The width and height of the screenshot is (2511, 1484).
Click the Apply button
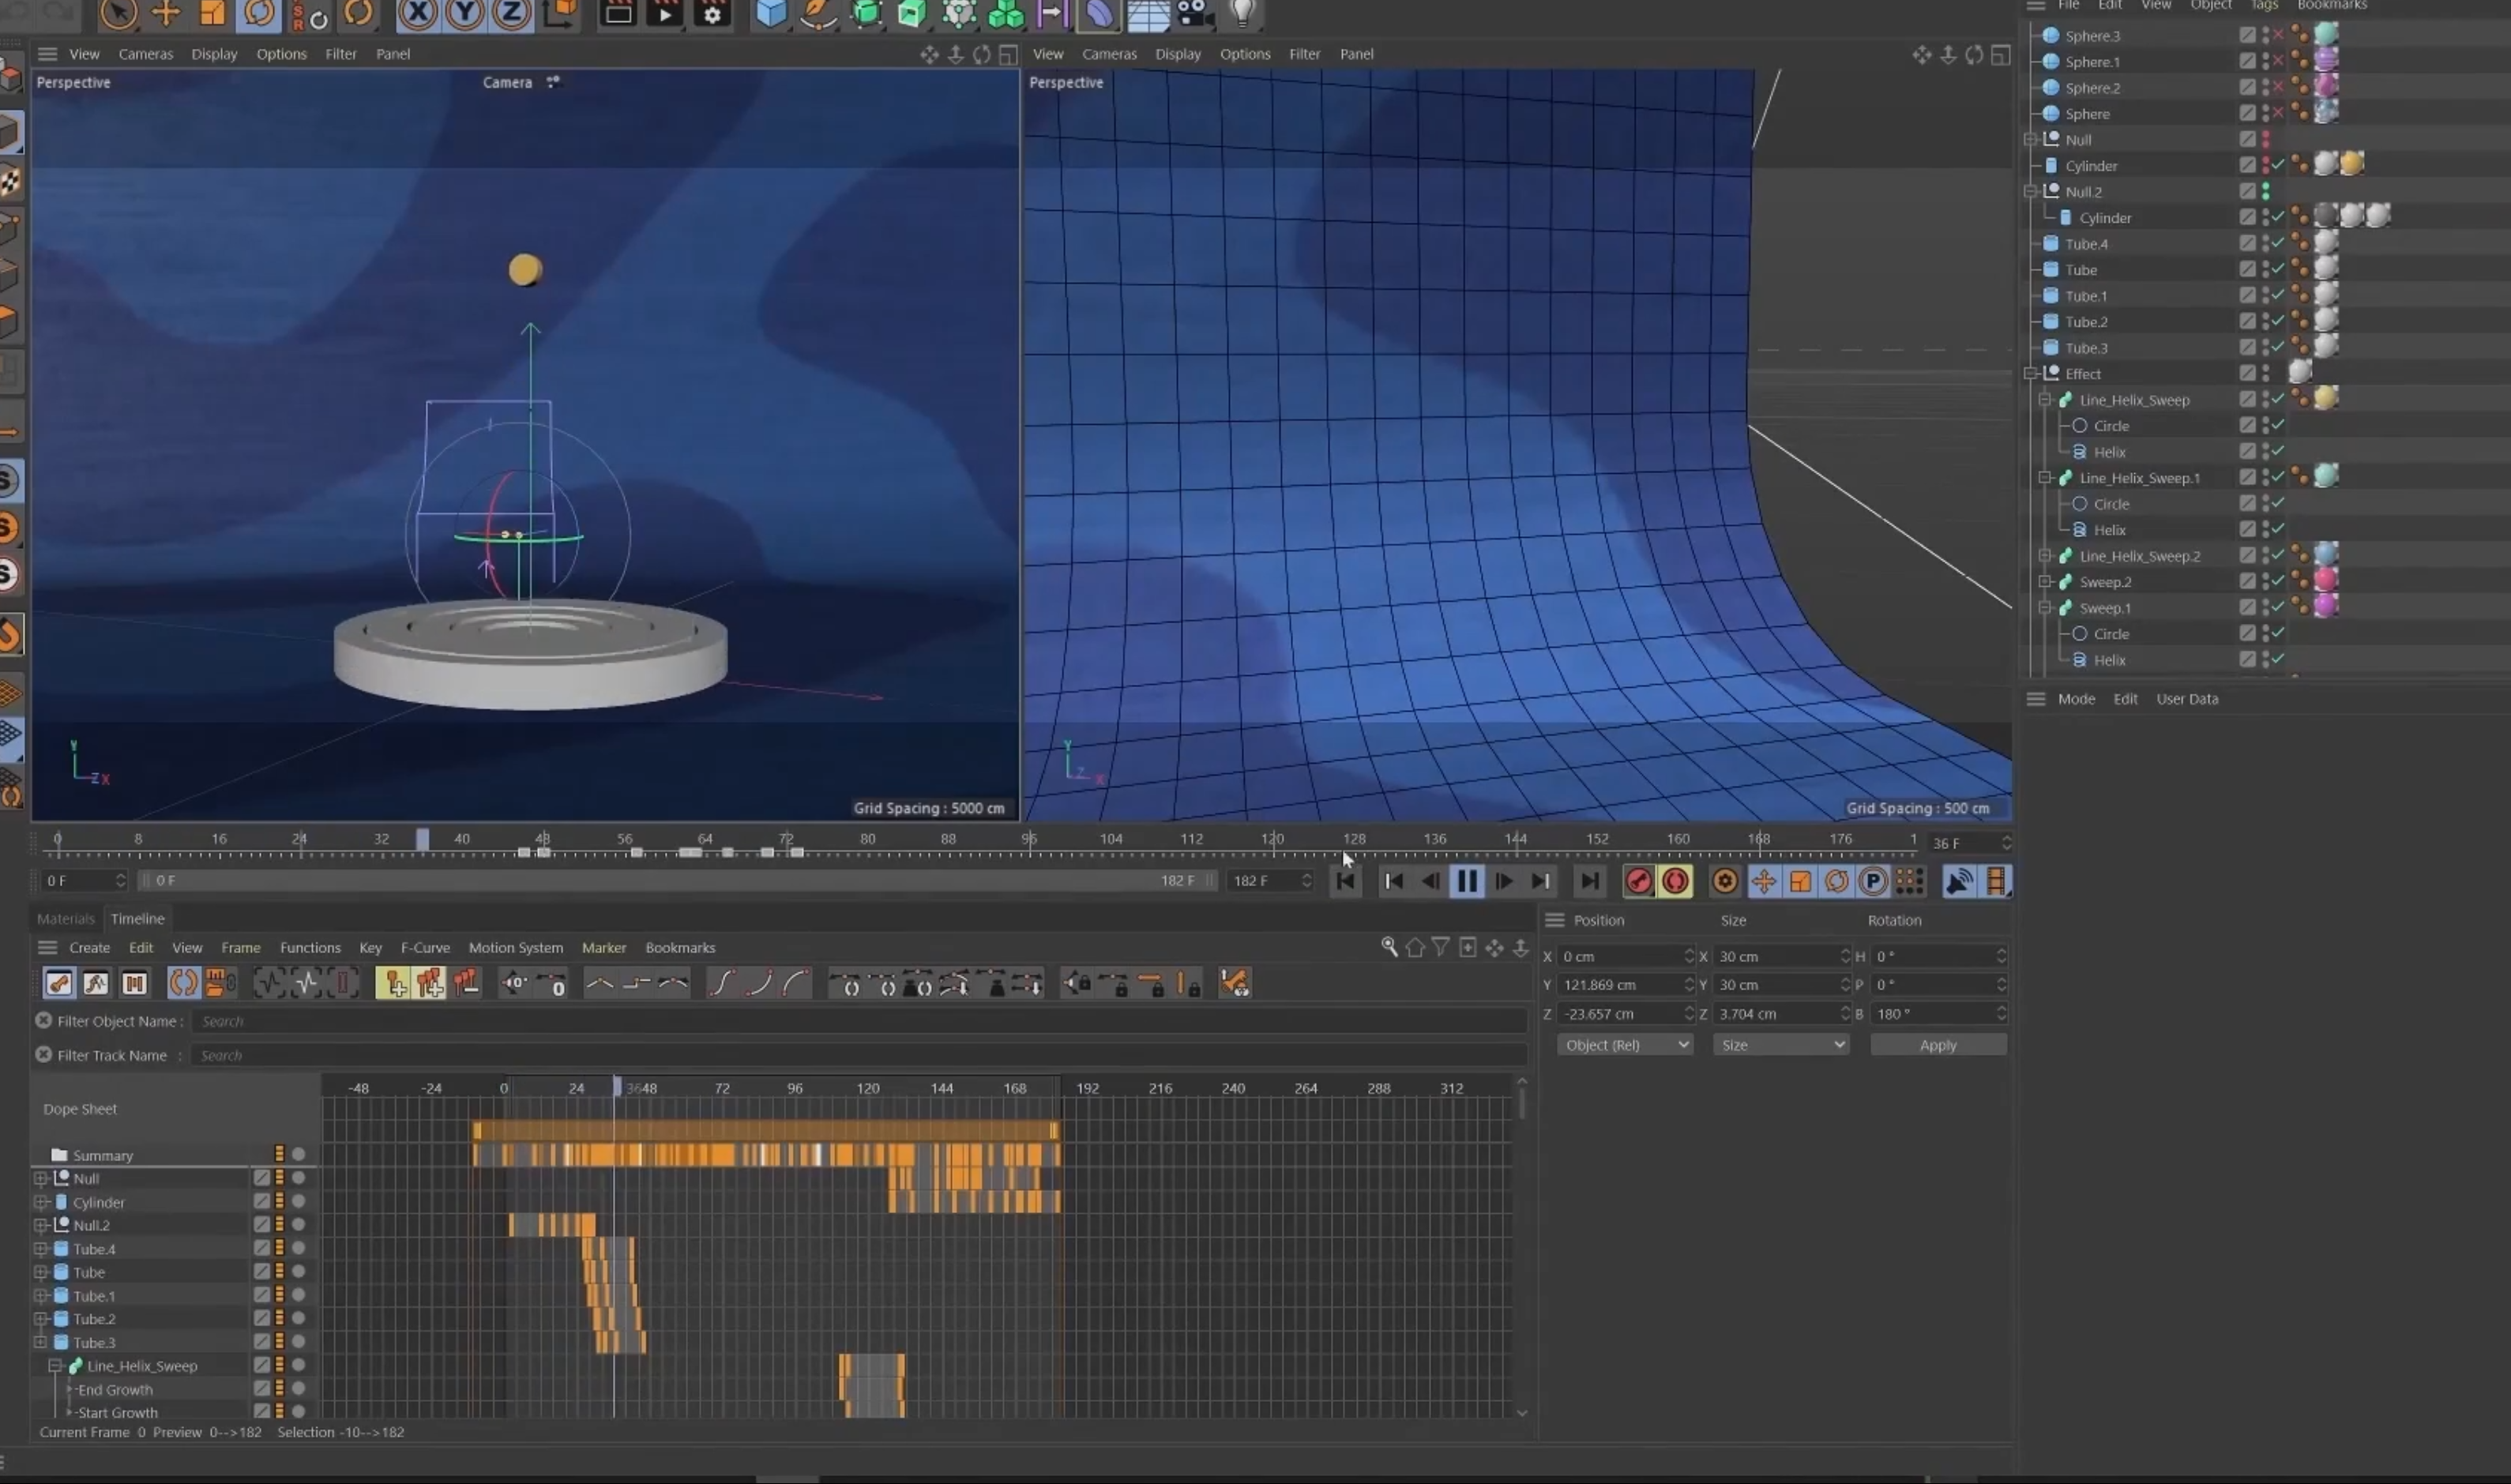tap(1937, 1045)
